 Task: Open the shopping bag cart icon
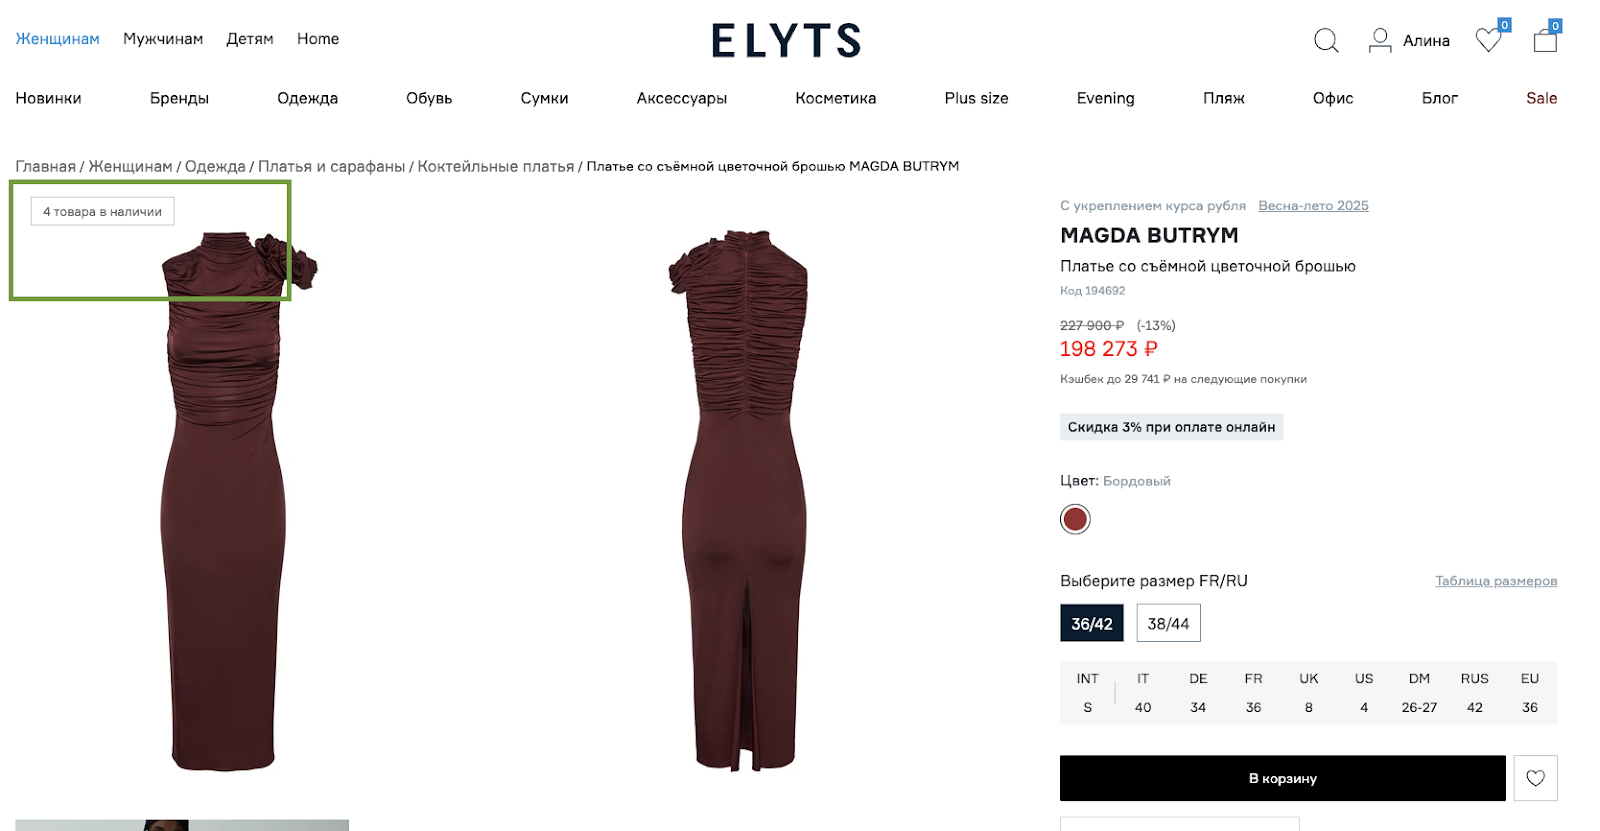pyautogui.click(x=1545, y=40)
